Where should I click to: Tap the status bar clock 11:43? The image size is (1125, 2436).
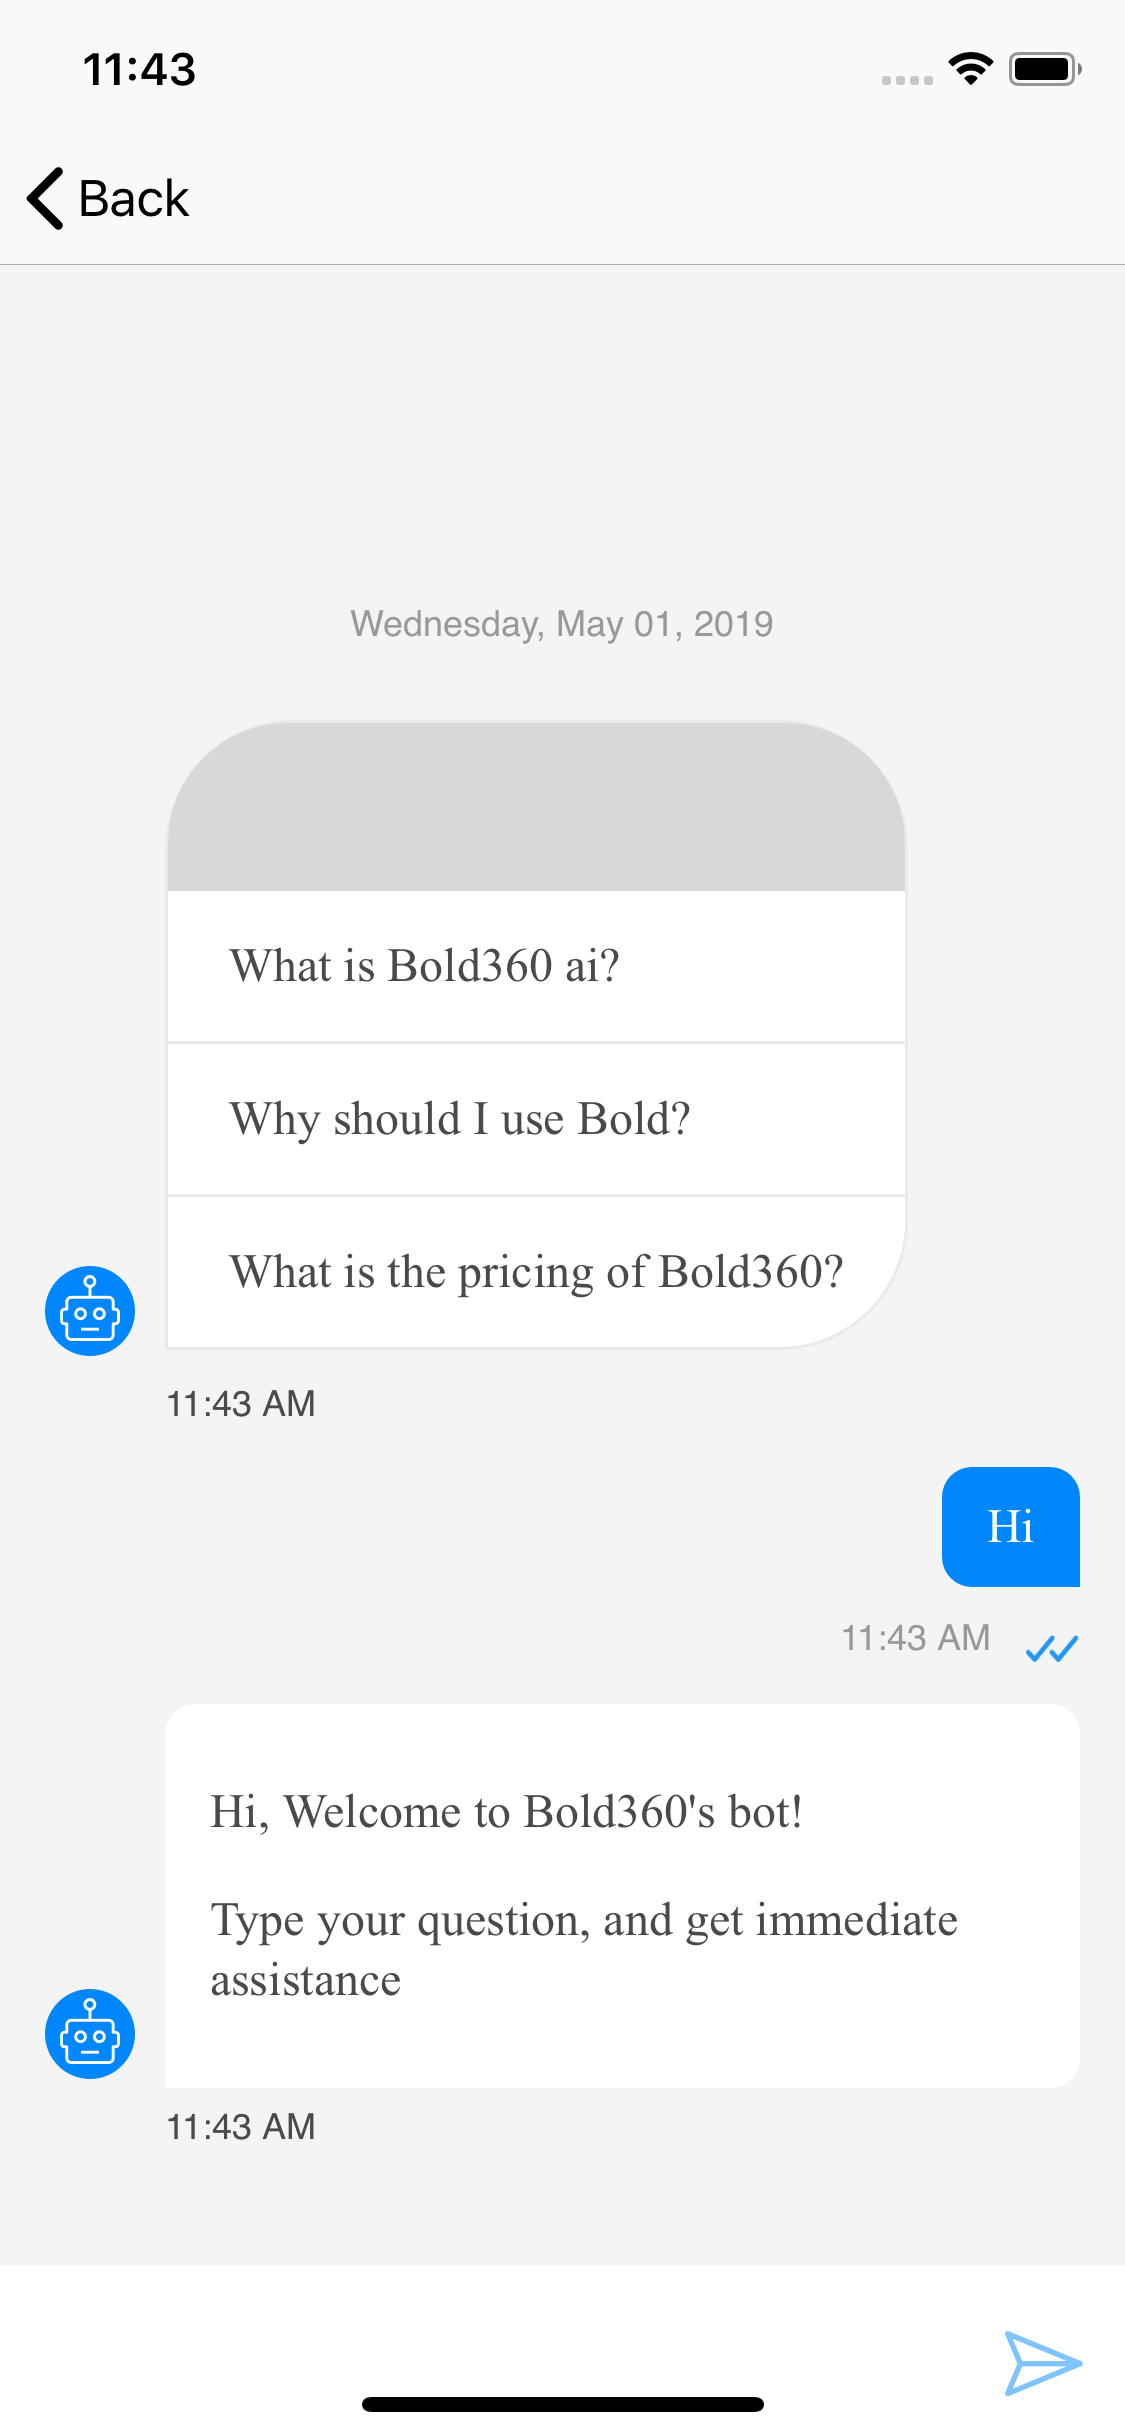(139, 70)
